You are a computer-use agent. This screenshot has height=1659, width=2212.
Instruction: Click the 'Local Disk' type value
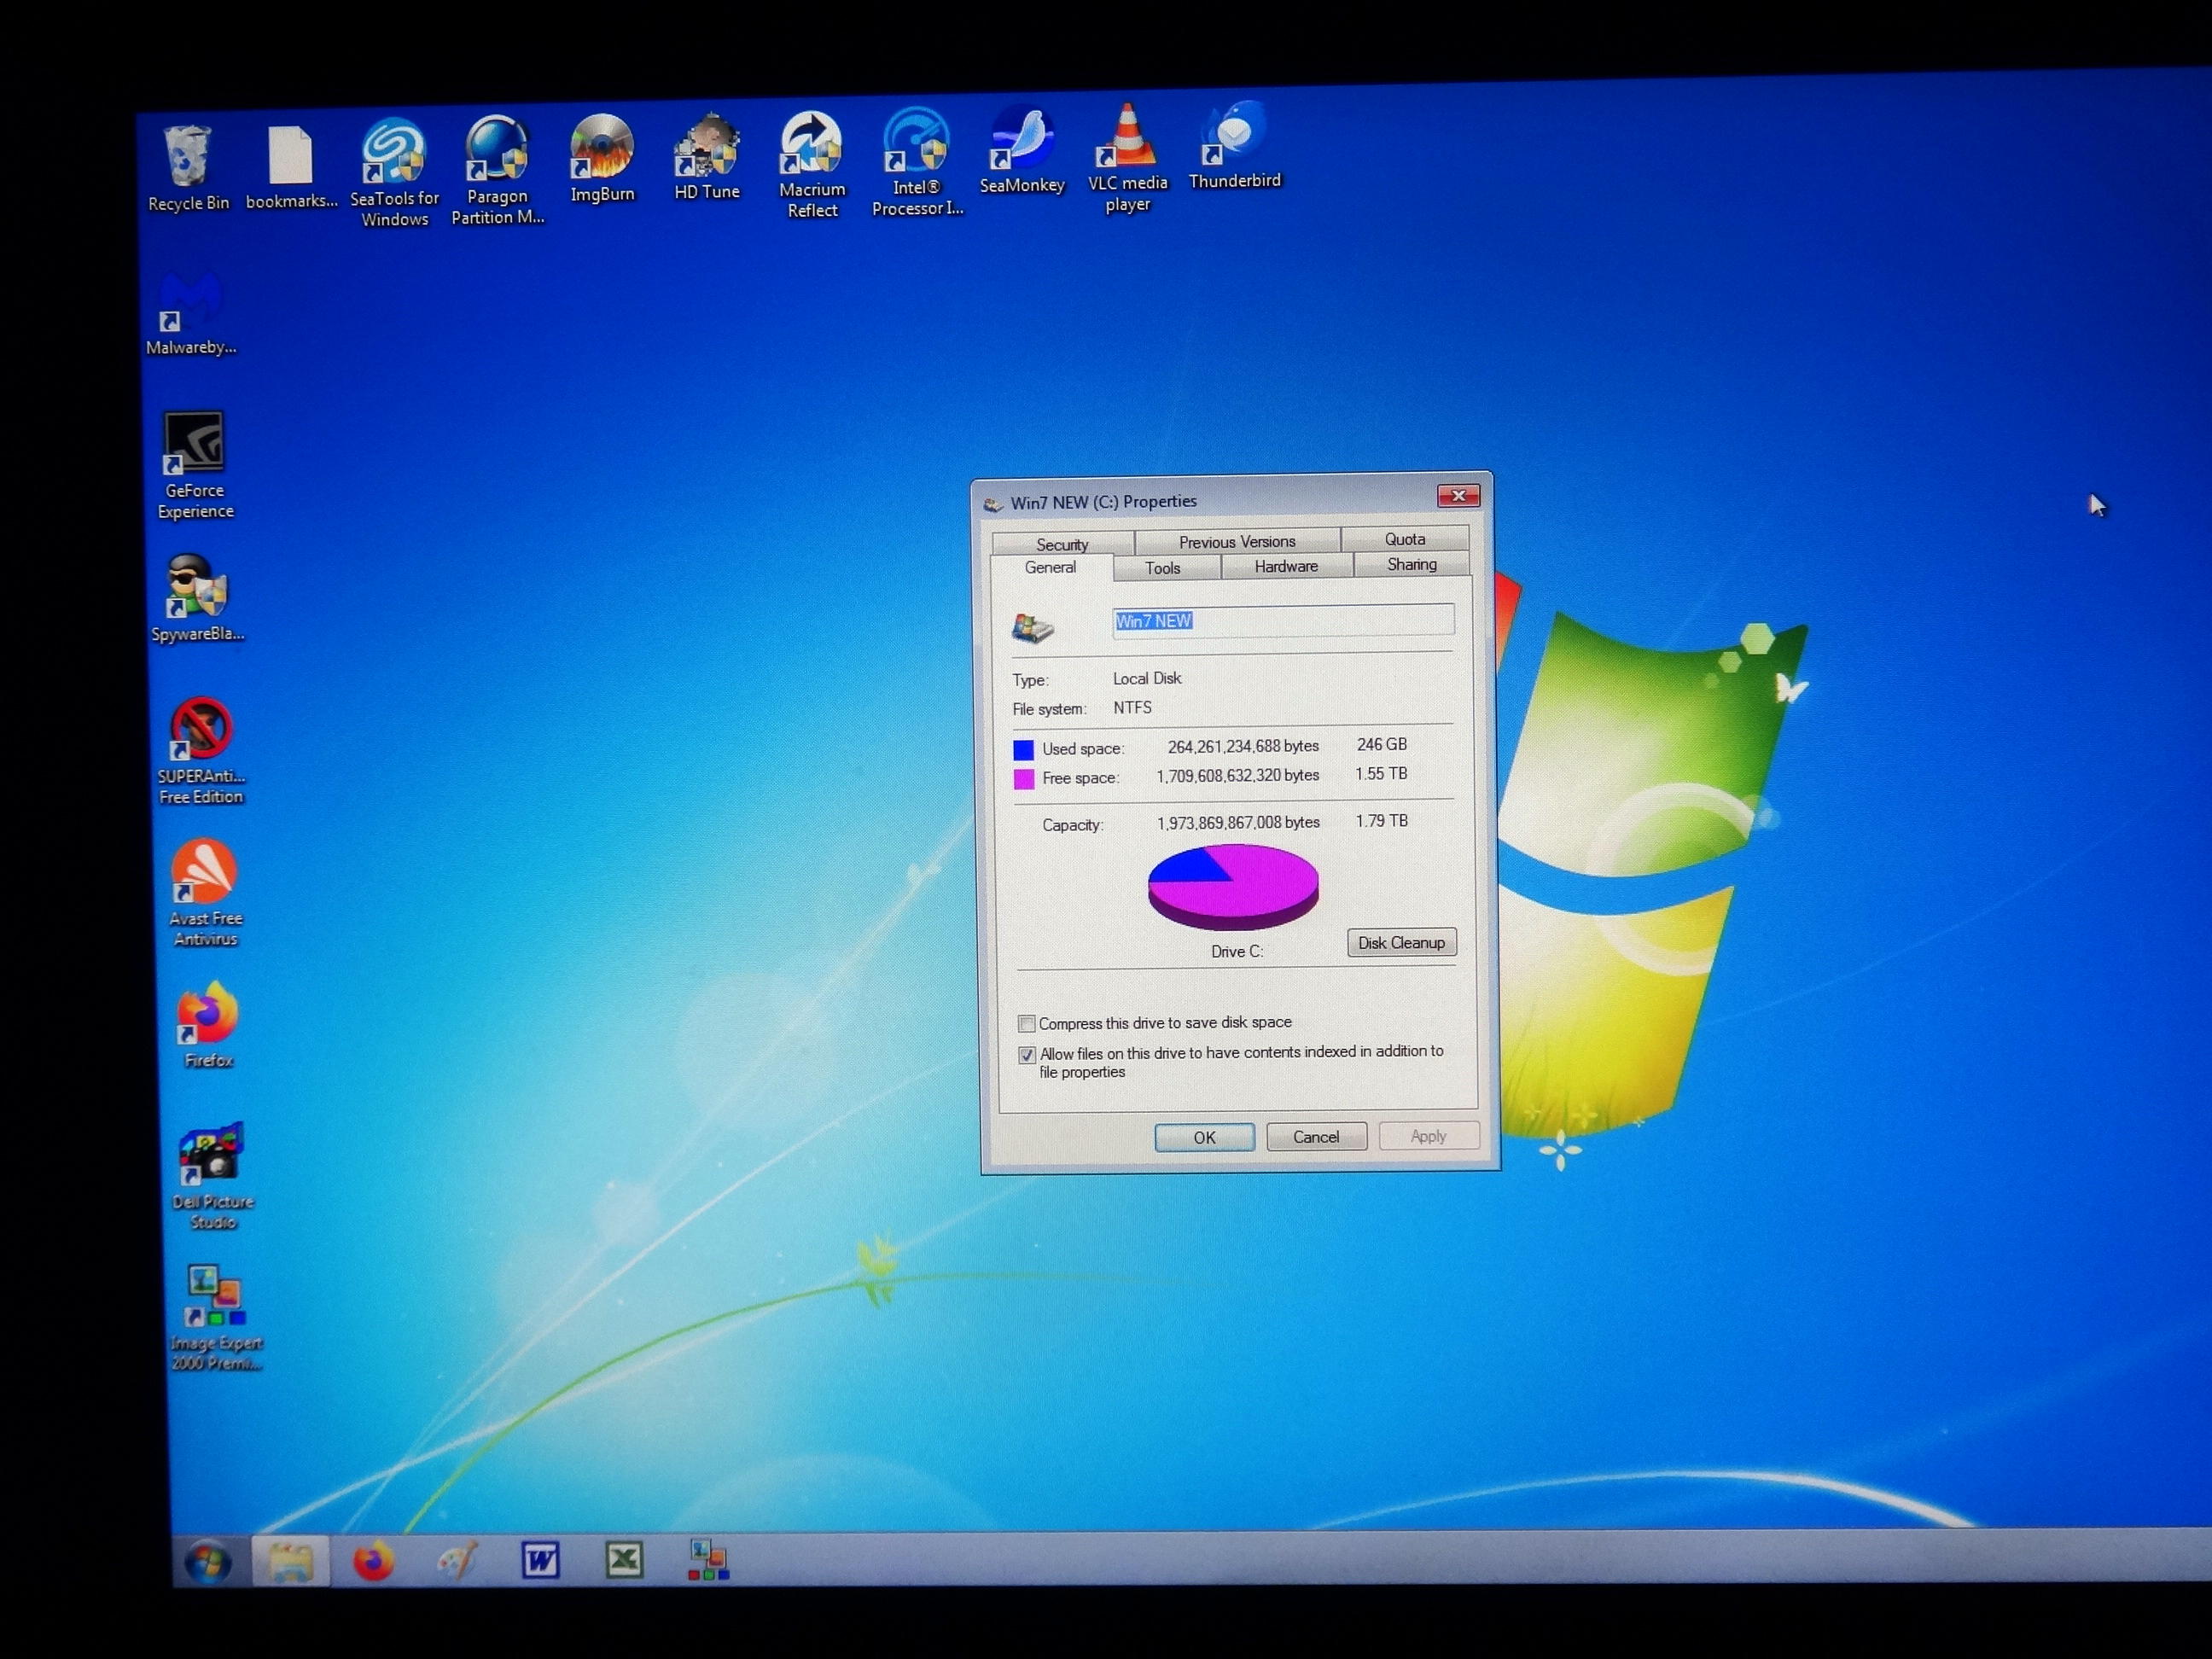point(1147,678)
